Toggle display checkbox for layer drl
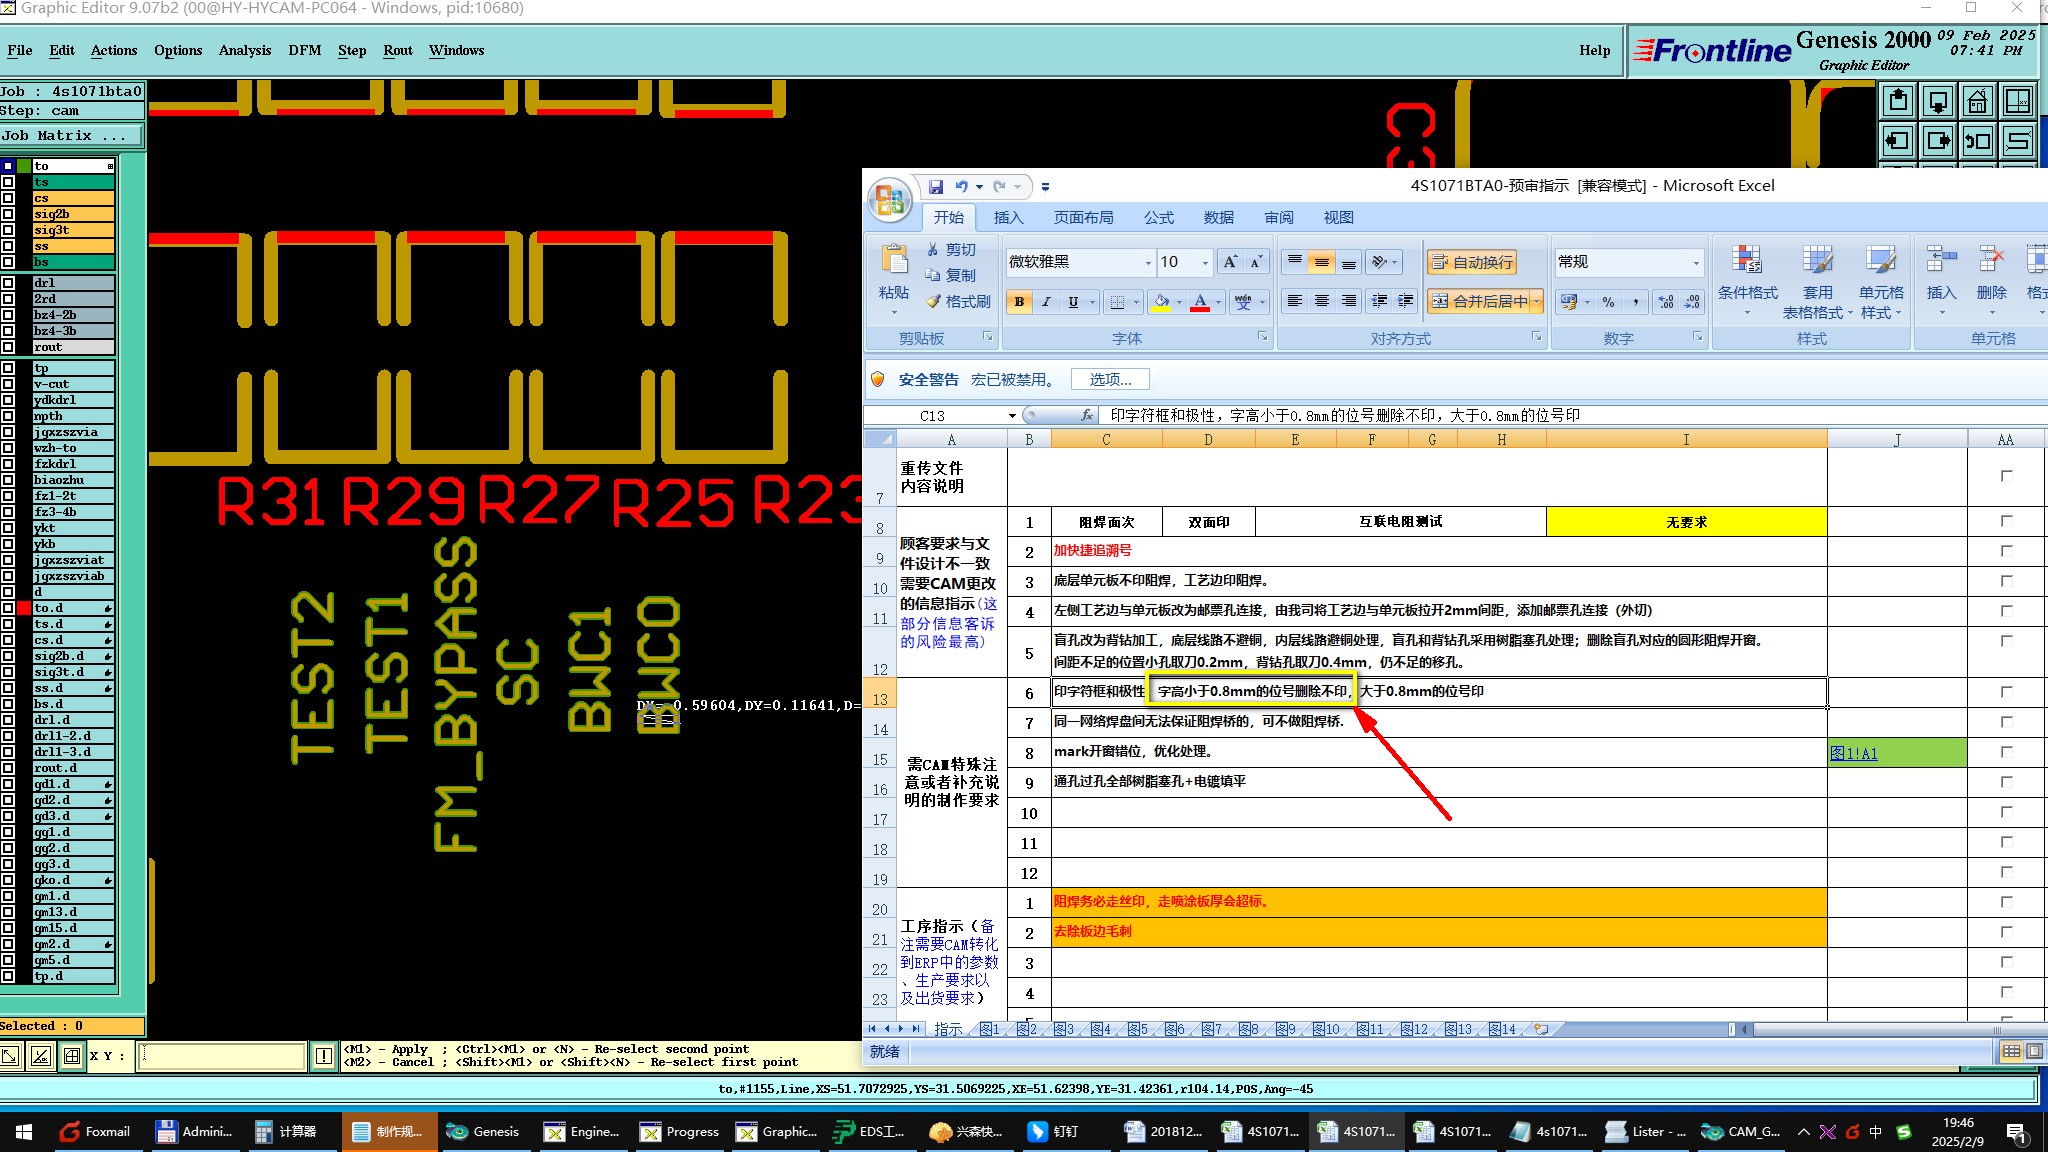 point(9,283)
